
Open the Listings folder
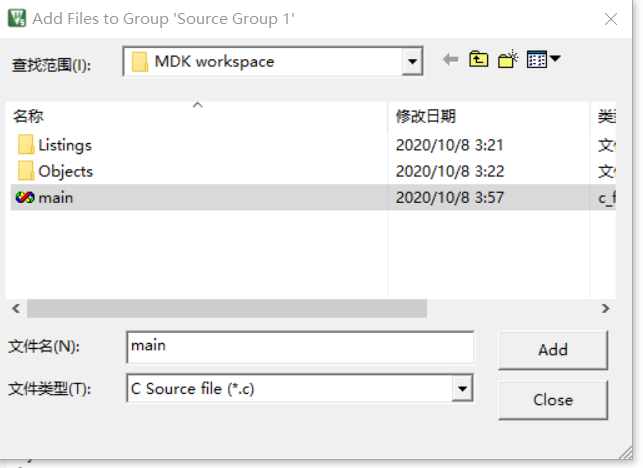click(x=65, y=145)
